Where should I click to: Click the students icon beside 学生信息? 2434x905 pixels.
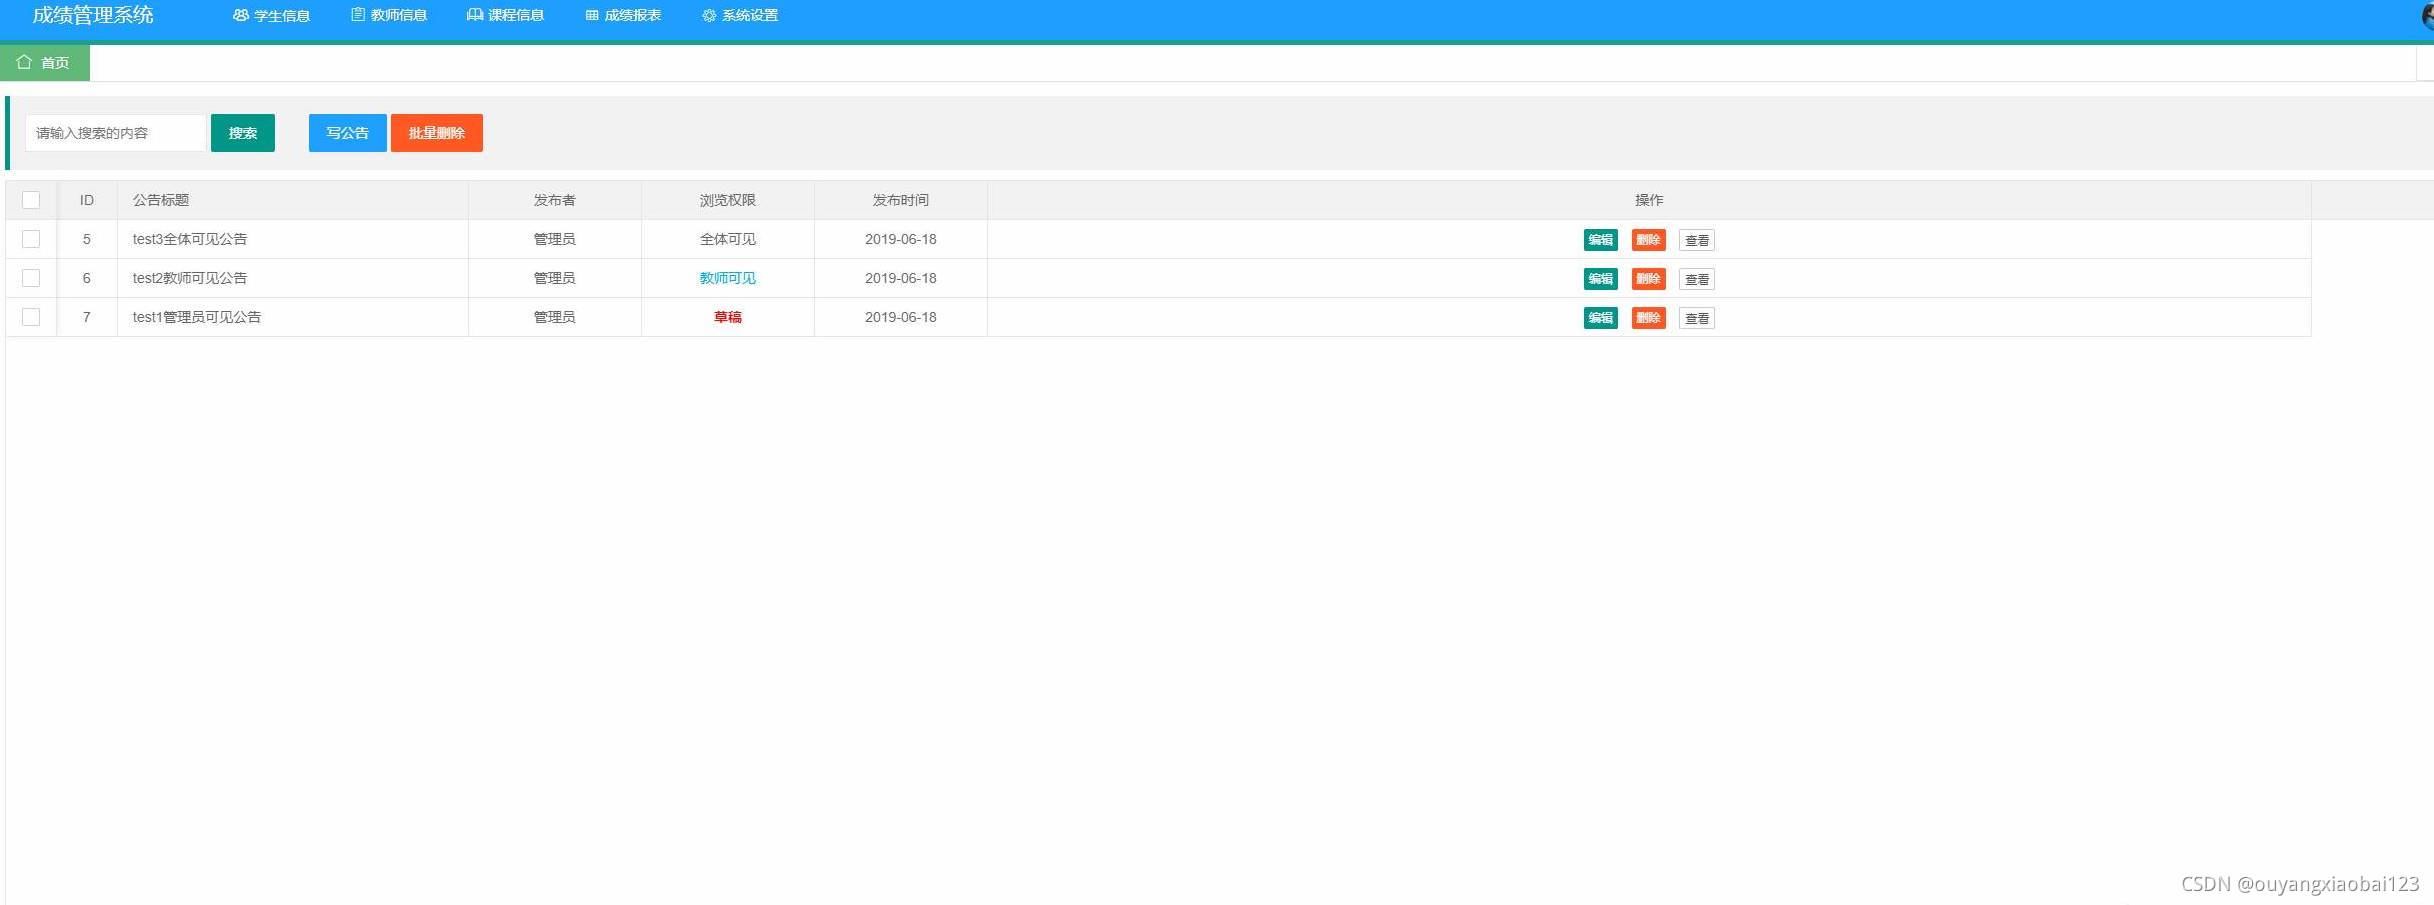point(240,16)
